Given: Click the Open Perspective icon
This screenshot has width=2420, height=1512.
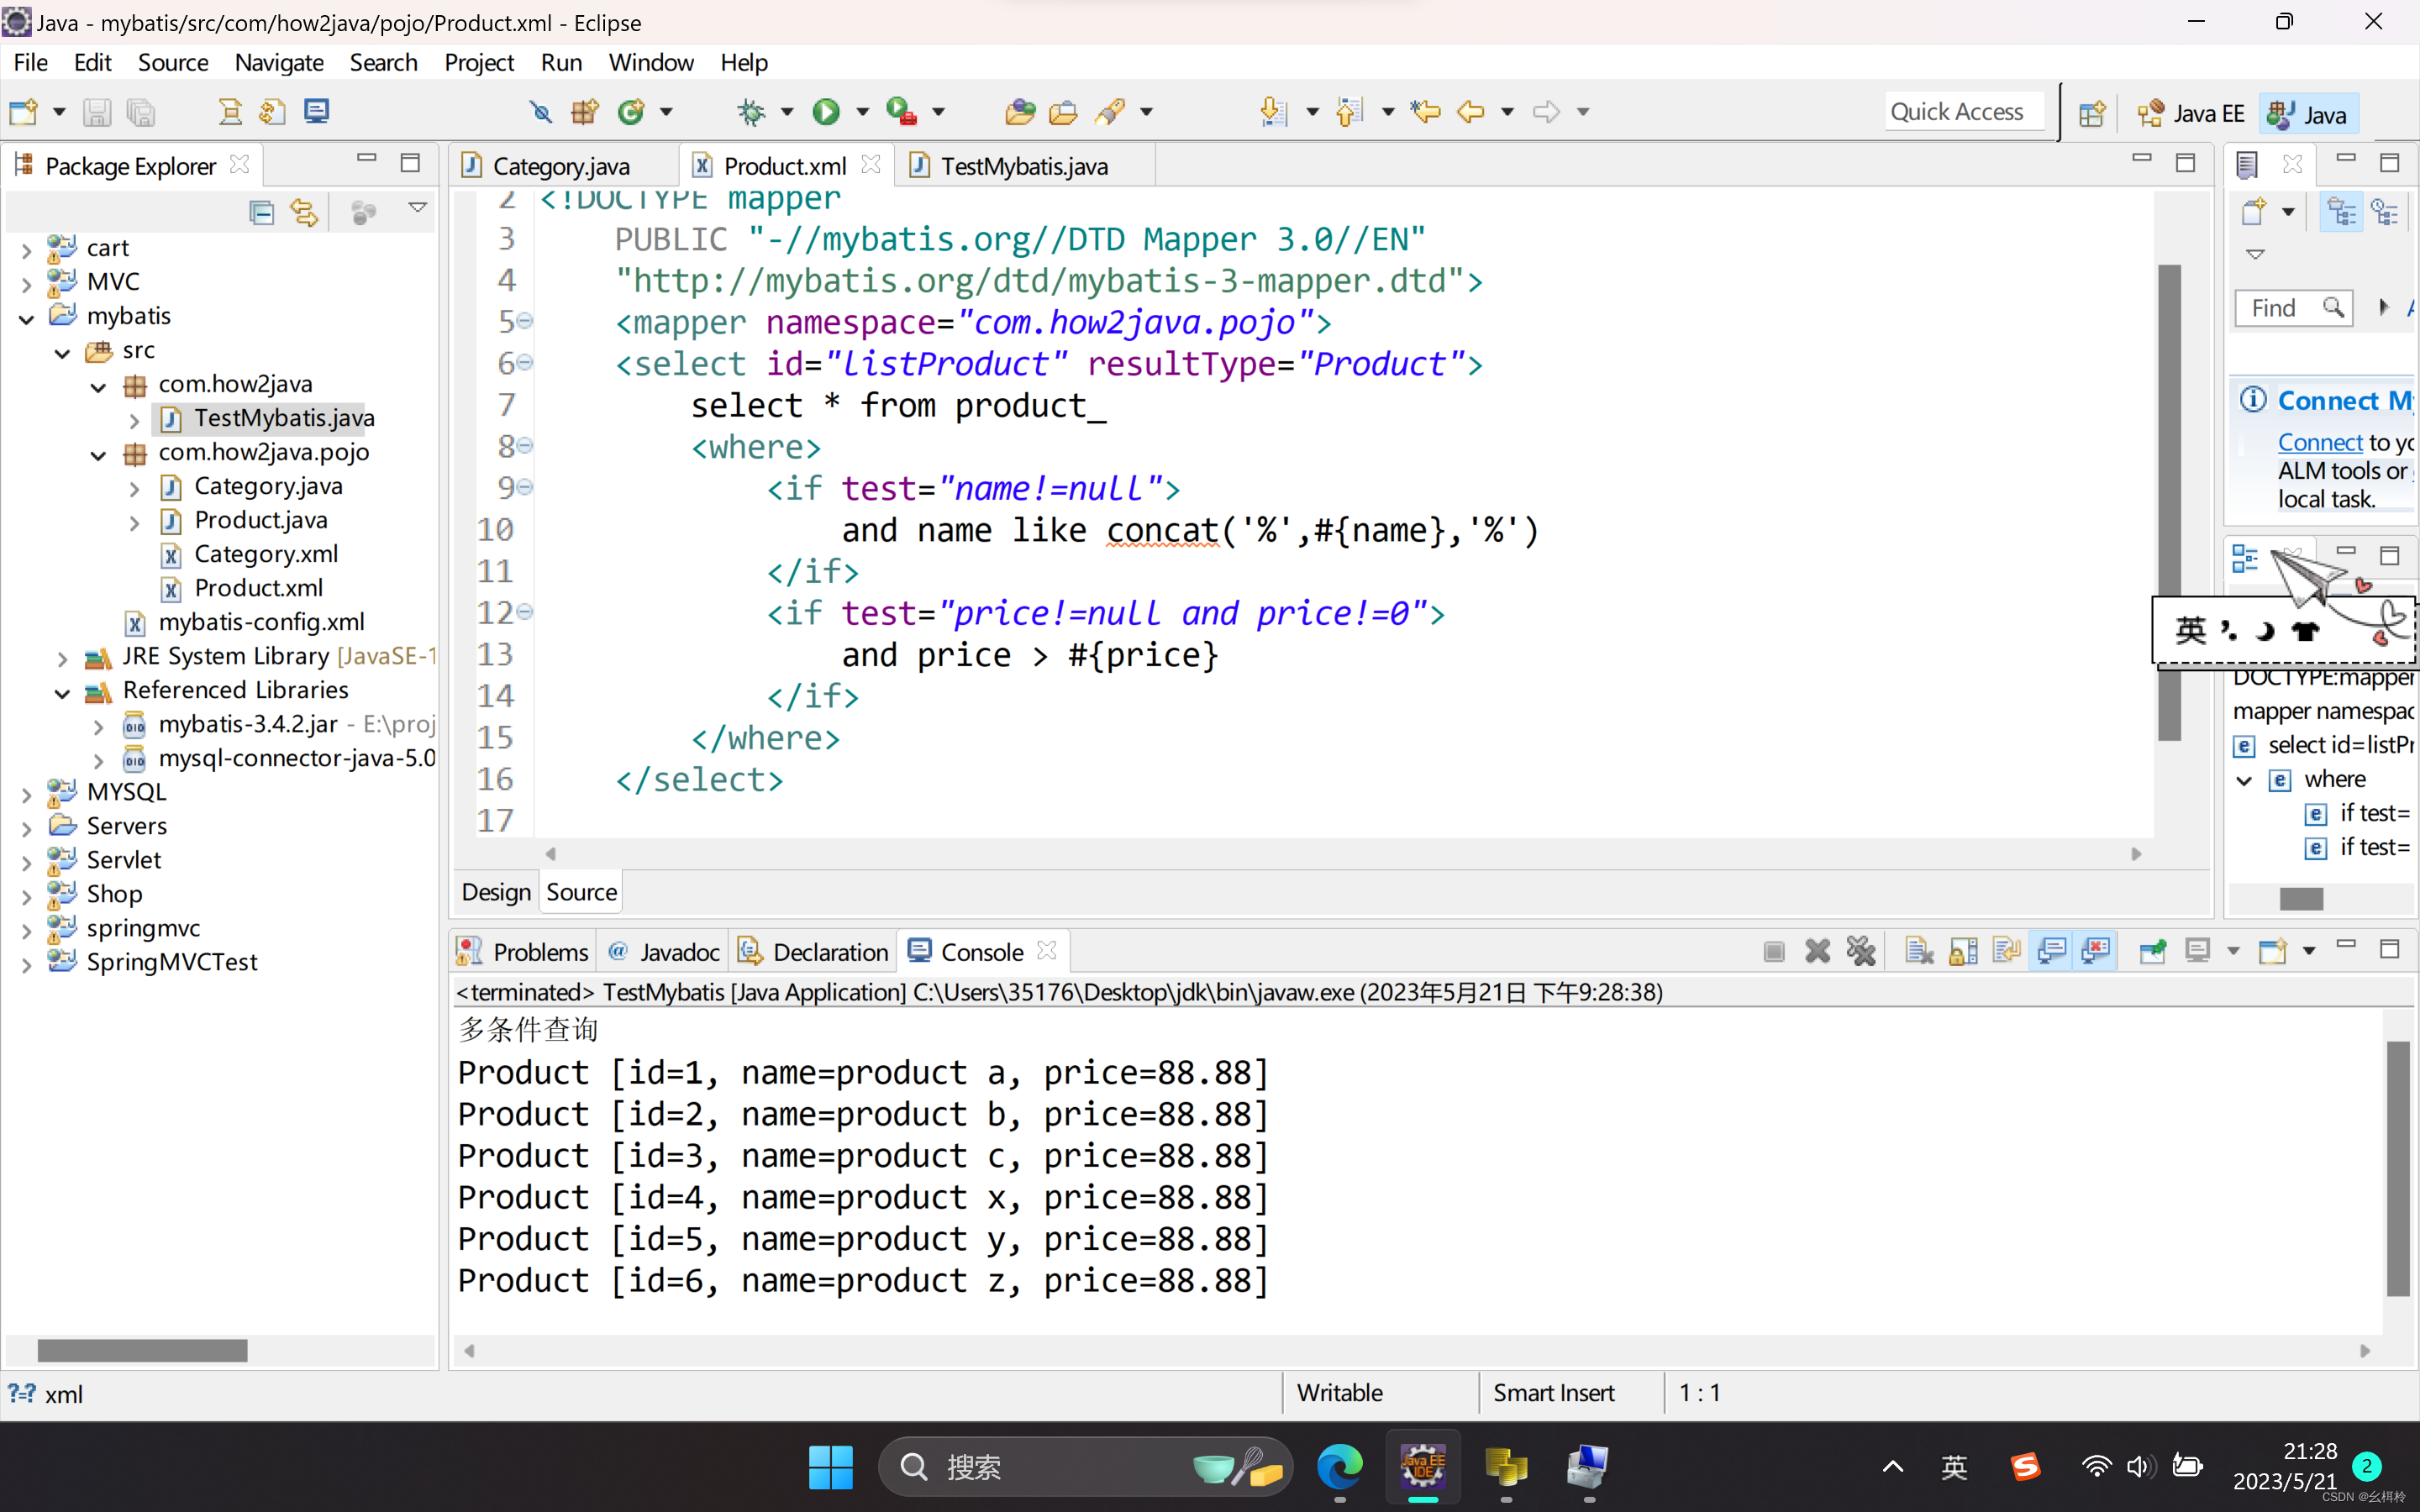Looking at the screenshot, I should pyautogui.click(x=2091, y=114).
